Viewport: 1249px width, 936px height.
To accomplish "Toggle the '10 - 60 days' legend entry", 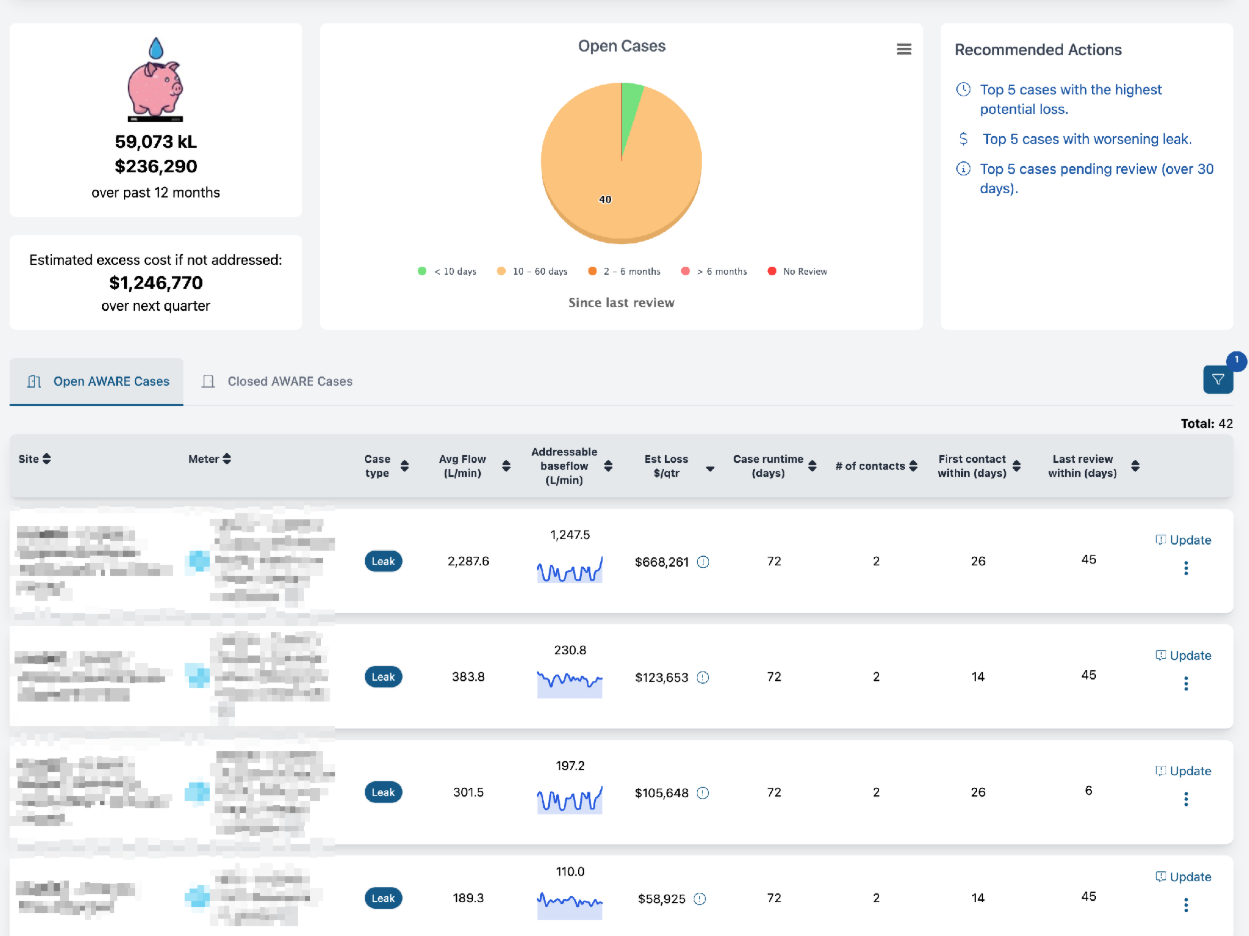I will (532, 271).
